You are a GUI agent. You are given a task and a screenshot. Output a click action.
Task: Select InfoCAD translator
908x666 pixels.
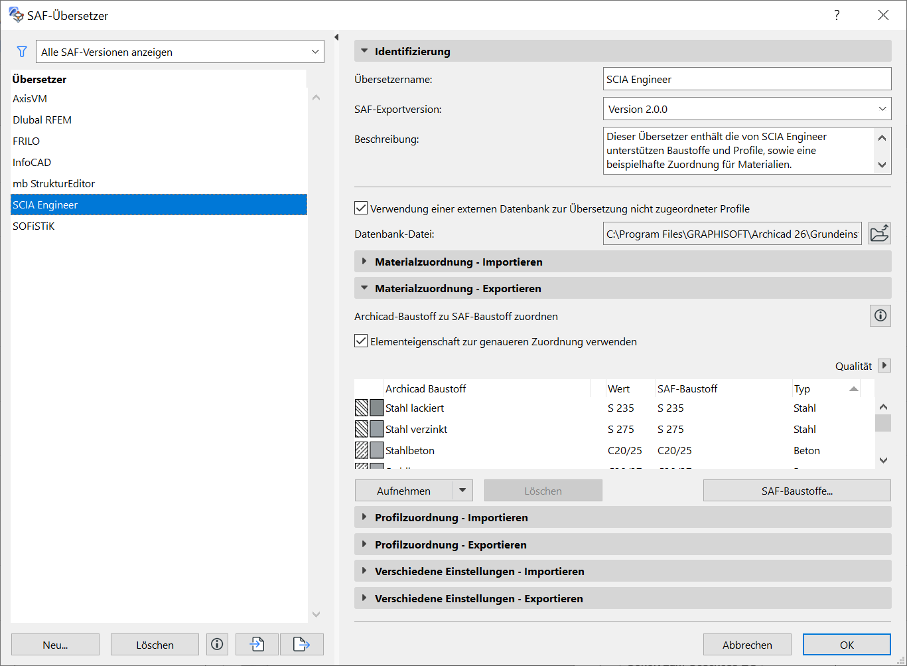tap(159, 162)
